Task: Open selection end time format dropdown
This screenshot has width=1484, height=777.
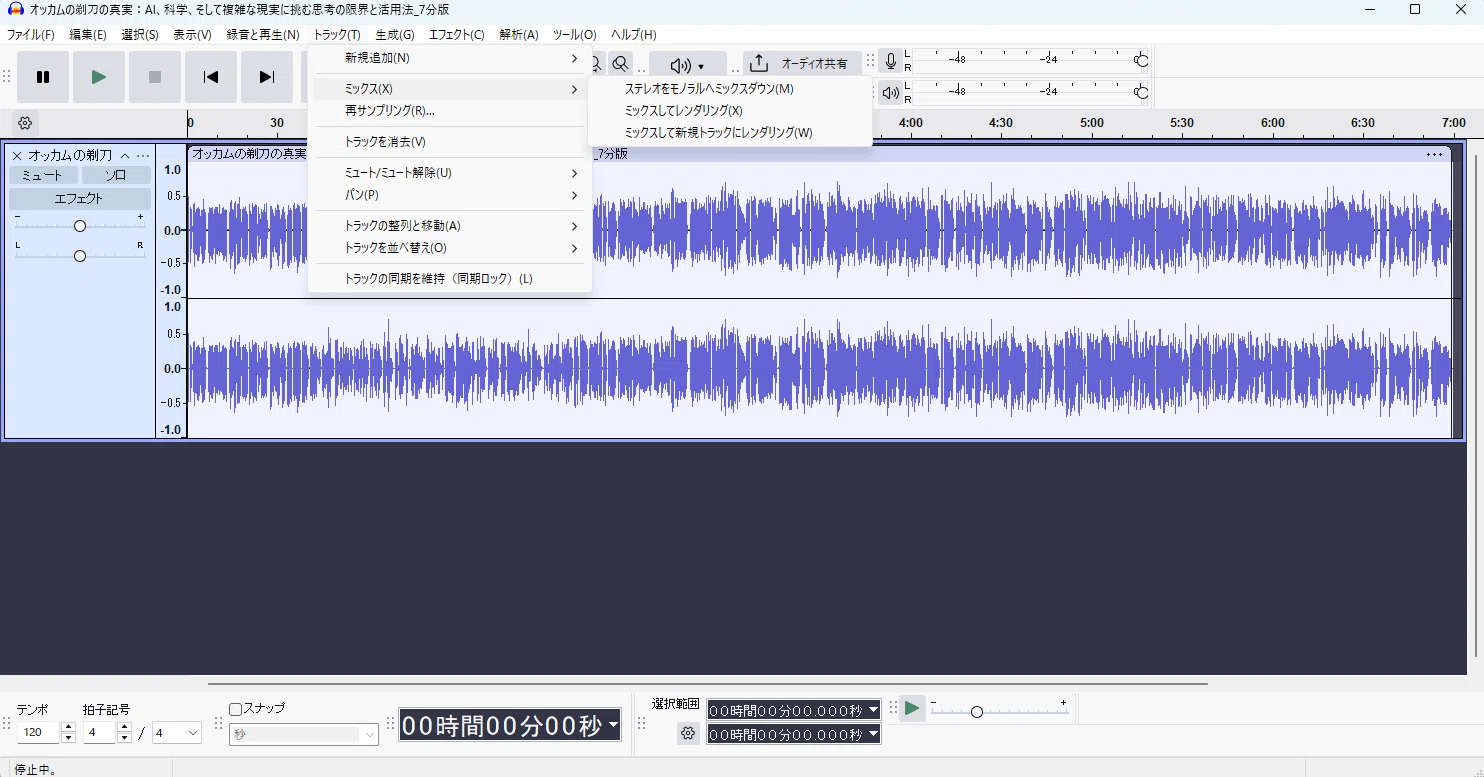Action: click(873, 735)
